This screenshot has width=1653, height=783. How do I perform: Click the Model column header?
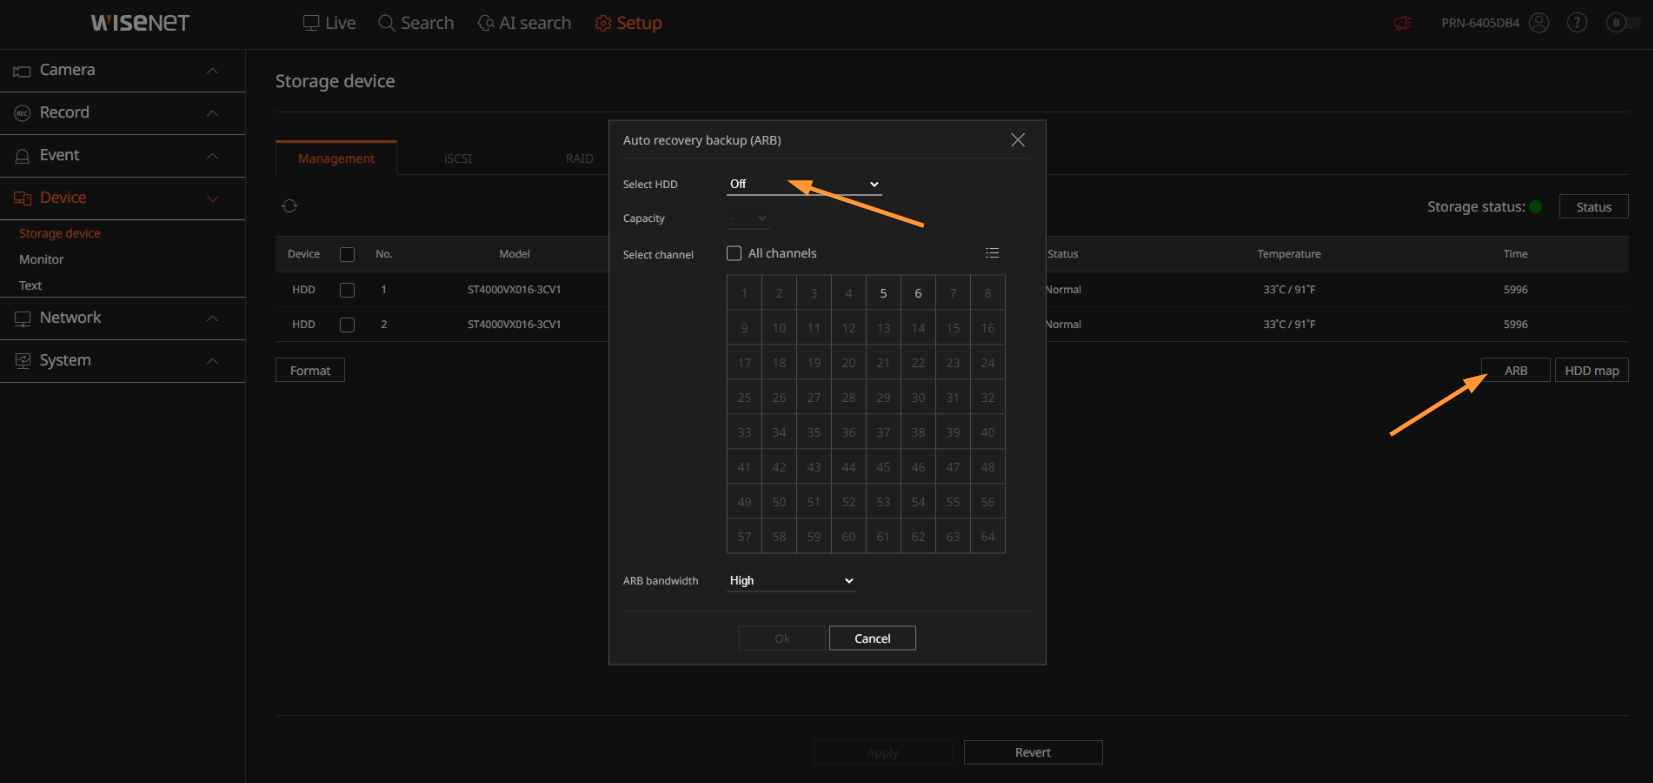tap(514, 254)
